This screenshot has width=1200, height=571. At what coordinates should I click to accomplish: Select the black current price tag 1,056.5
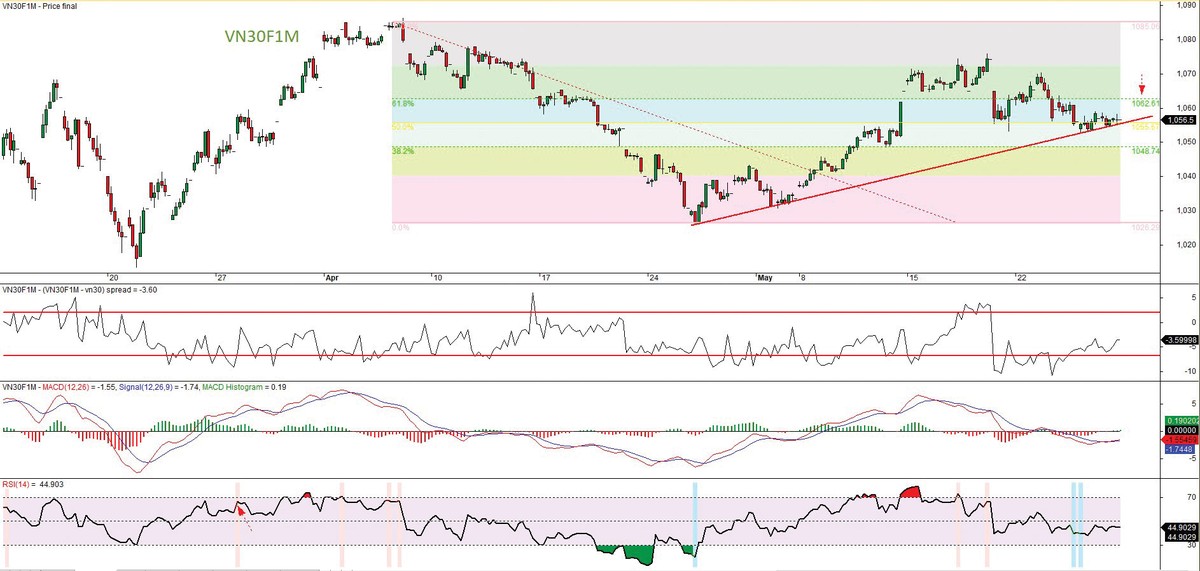point(1177,118)
